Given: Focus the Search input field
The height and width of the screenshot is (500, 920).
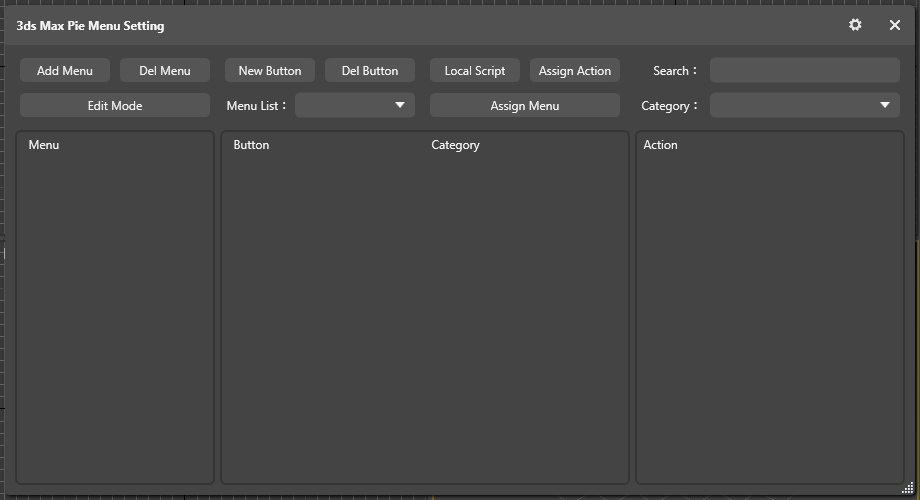Looking at the screenshot, I should pyautogui.click(x=804, y=70).
